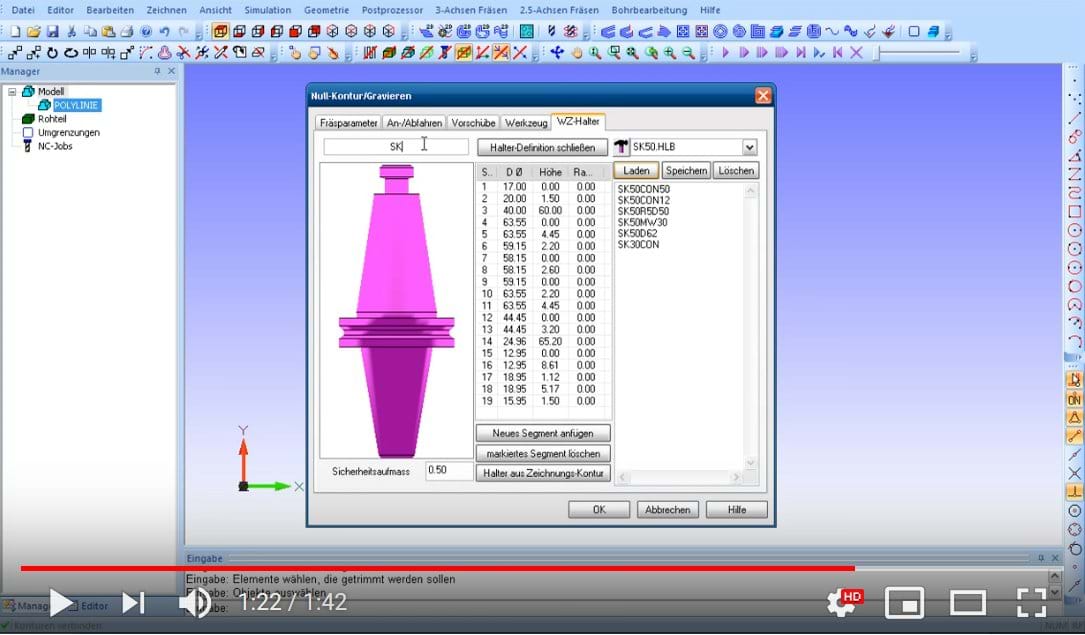
Task: Select SK50CON50 in the holder list
Action: [x=644, y=189]
